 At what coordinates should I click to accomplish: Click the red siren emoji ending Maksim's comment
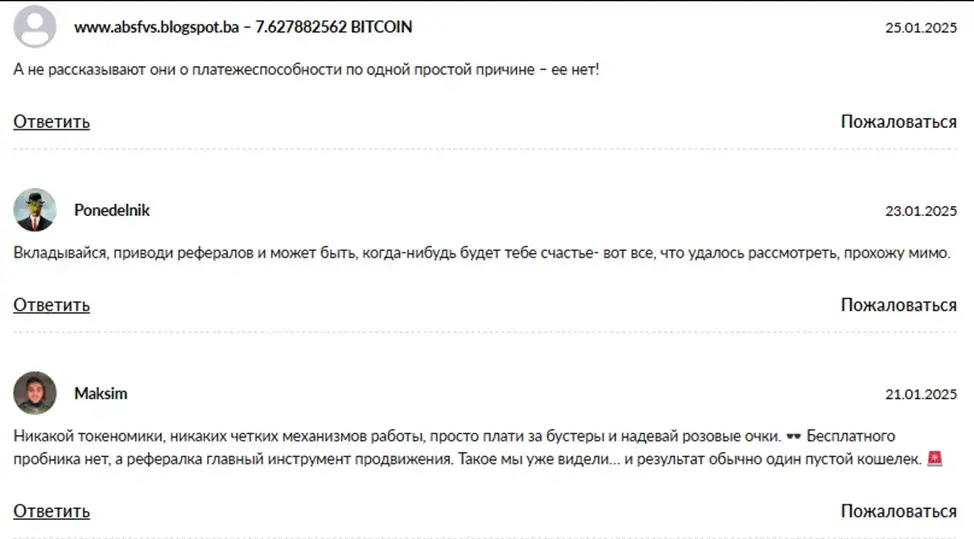[934, 458]
